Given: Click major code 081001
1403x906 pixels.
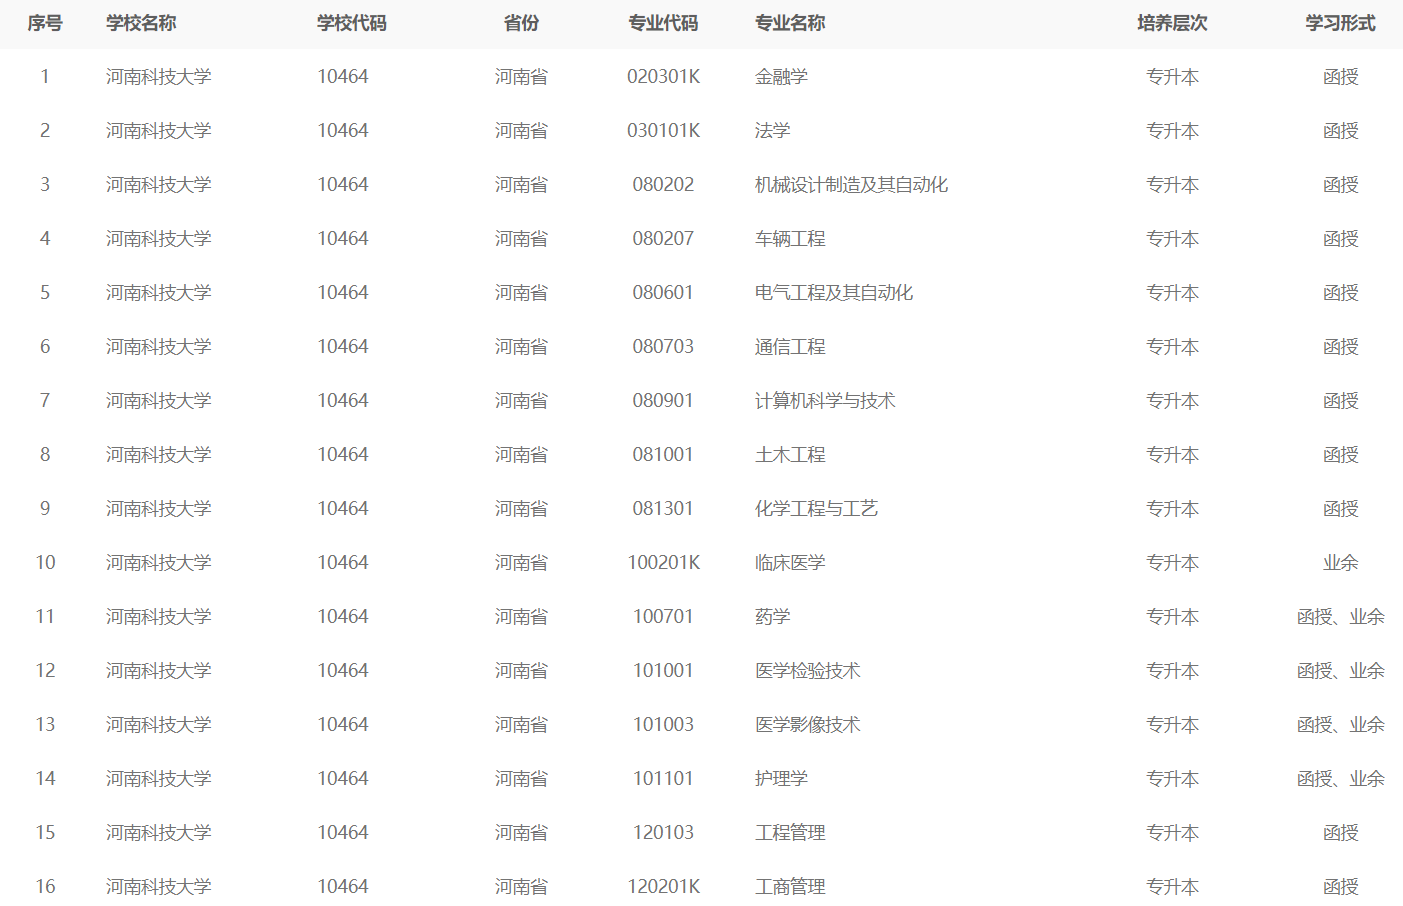Looking at the screenshot, I should [663, 455].
